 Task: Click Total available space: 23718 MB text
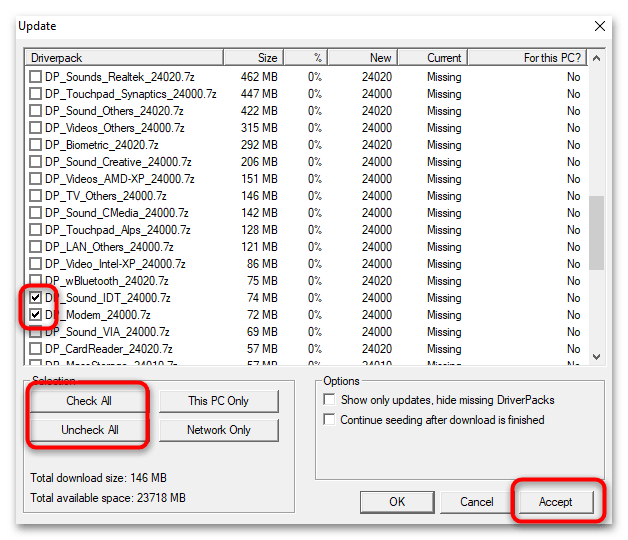pos(108,498)
